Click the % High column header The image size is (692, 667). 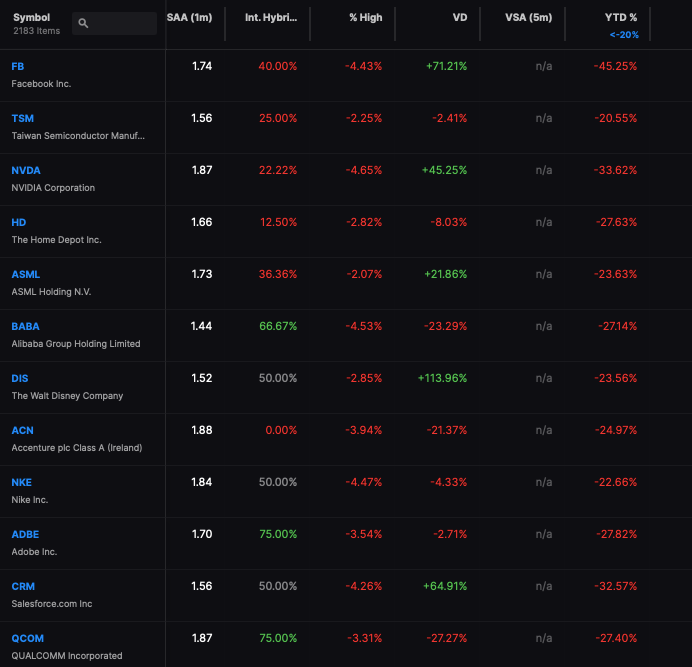365,18
